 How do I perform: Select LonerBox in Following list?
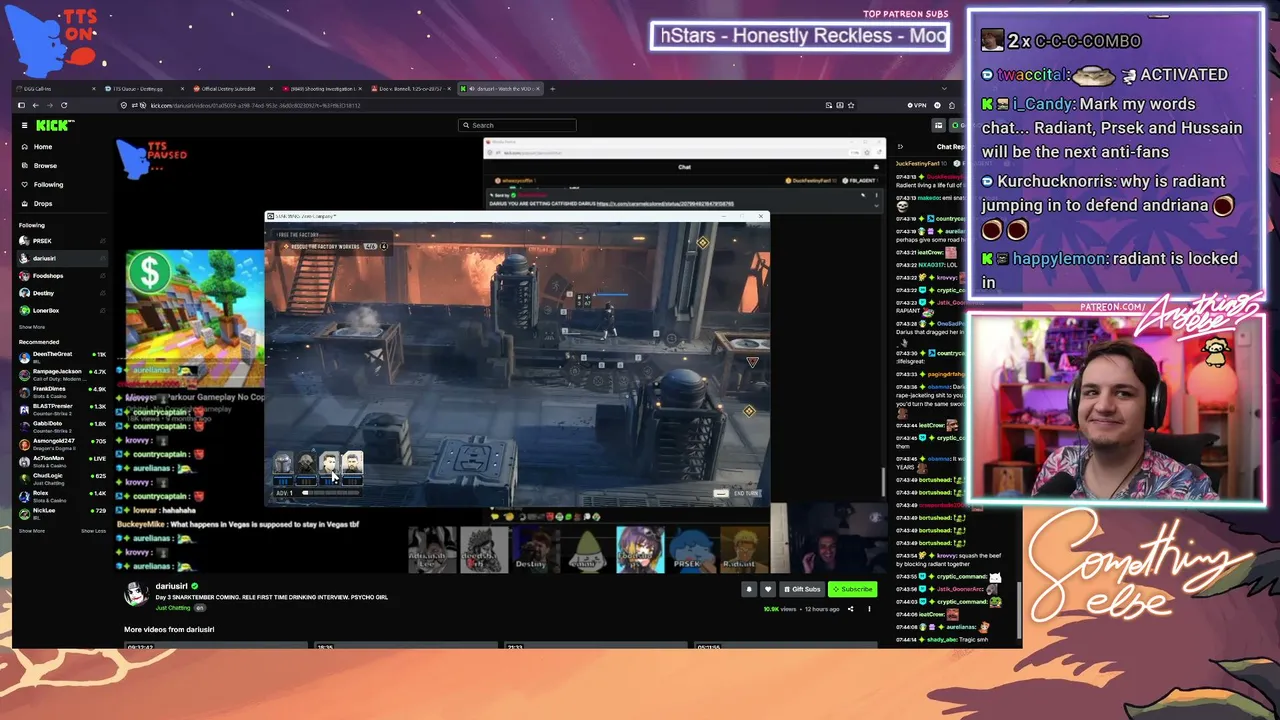tap(62, 311)
